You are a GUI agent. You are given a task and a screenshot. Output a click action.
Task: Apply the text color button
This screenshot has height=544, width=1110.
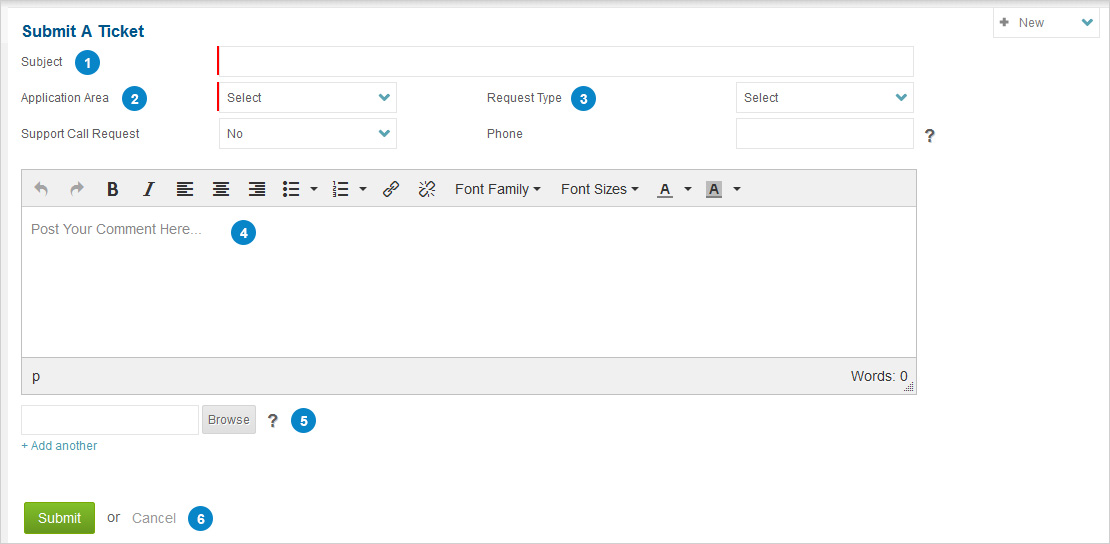pos(665,189)
